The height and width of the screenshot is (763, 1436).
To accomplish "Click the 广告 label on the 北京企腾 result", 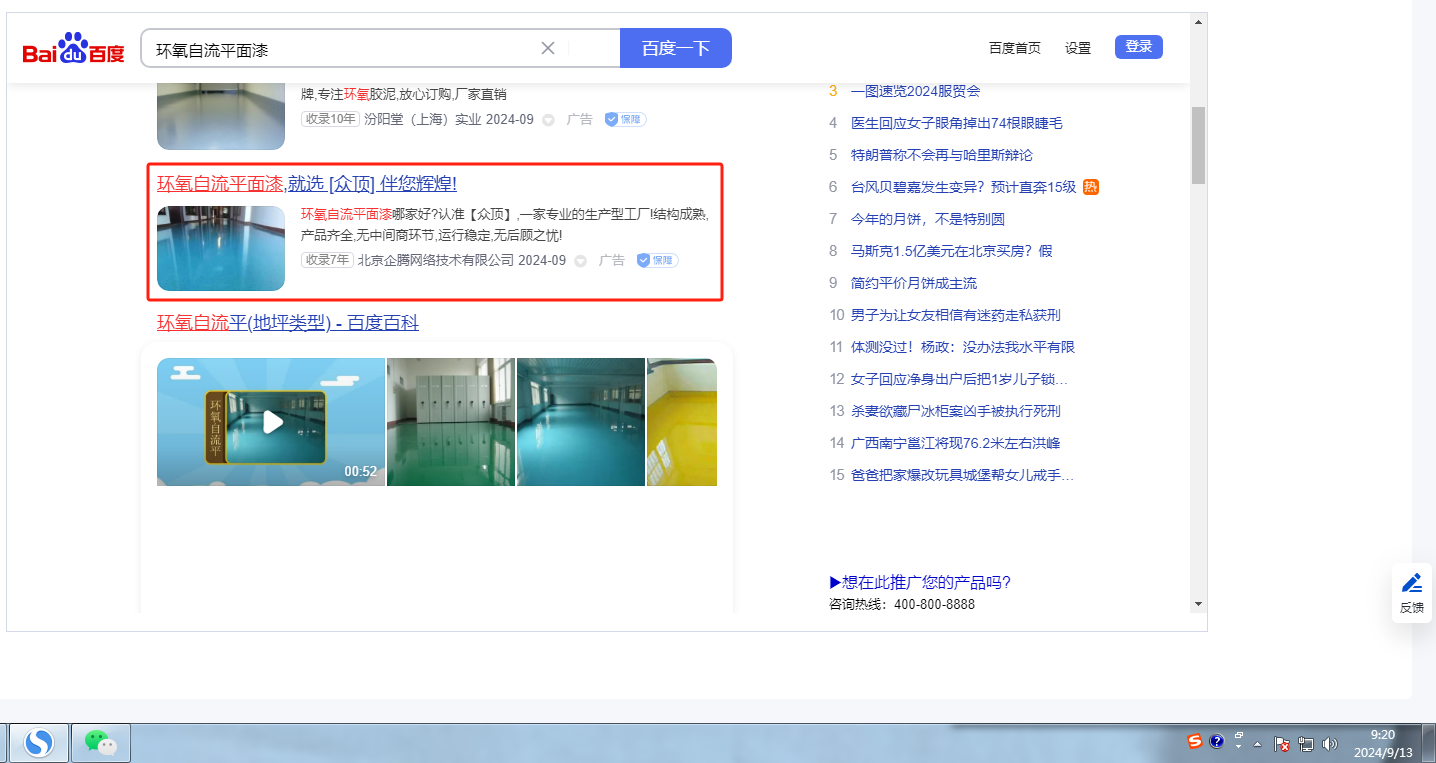I will [612, 260].
